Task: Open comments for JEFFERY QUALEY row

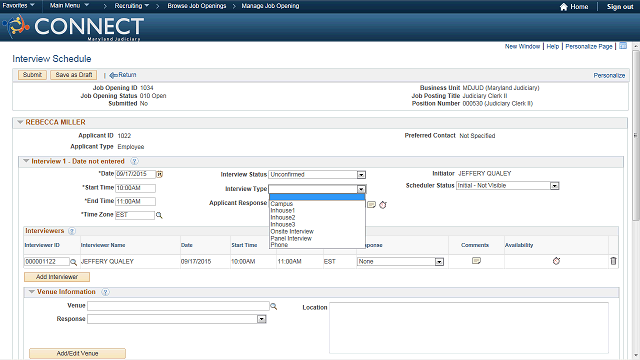Action: 476,261
